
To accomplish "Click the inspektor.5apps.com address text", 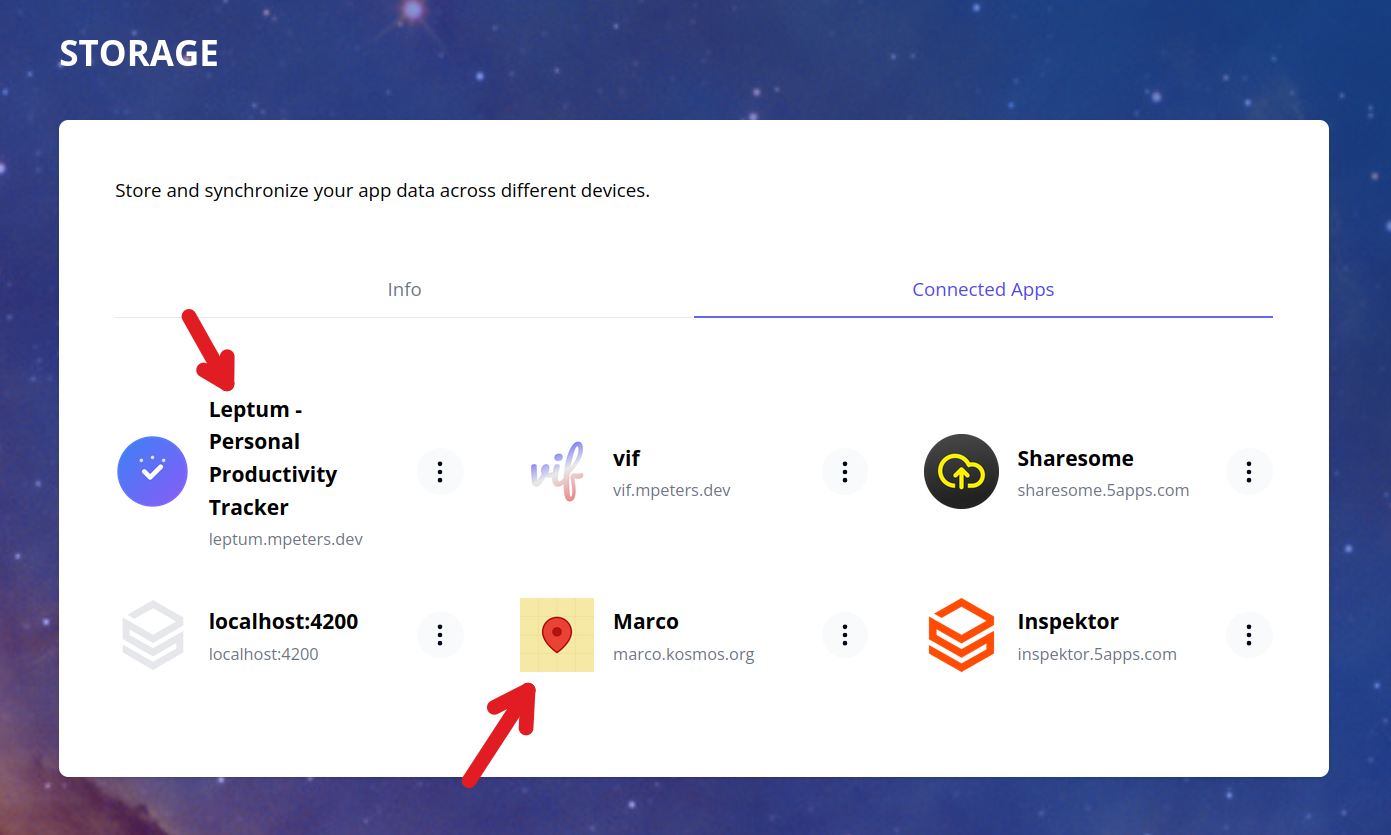I will pos(1096,655).
